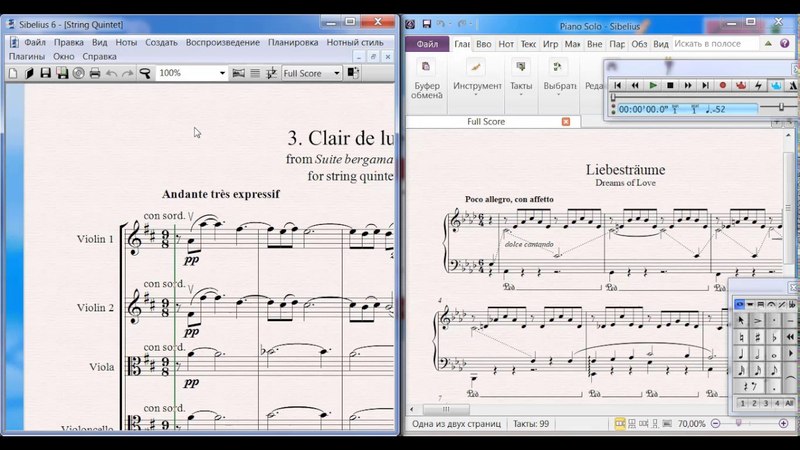Viewport: 800px width, 450px height.
Task: Collapse the ribbon with the green arrow
Action: 768,44
